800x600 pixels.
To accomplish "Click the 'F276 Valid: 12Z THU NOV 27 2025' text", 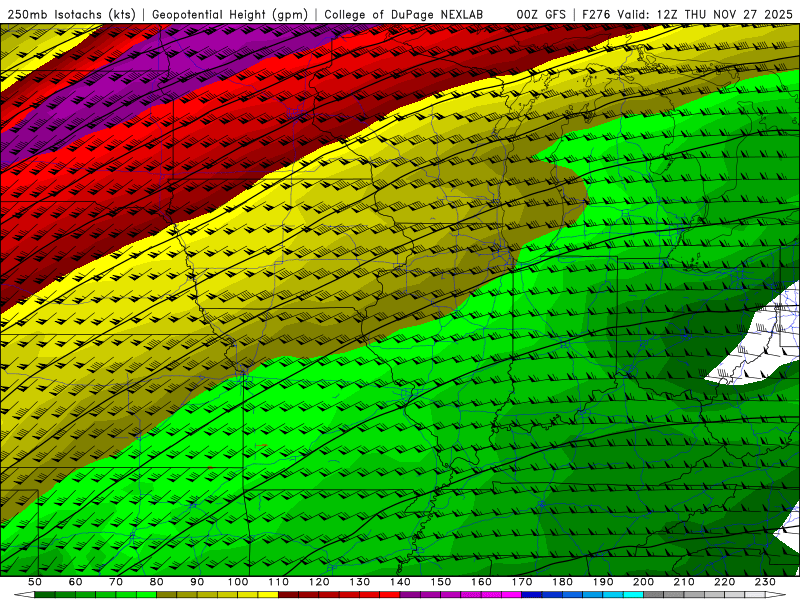I will (687, 15).
